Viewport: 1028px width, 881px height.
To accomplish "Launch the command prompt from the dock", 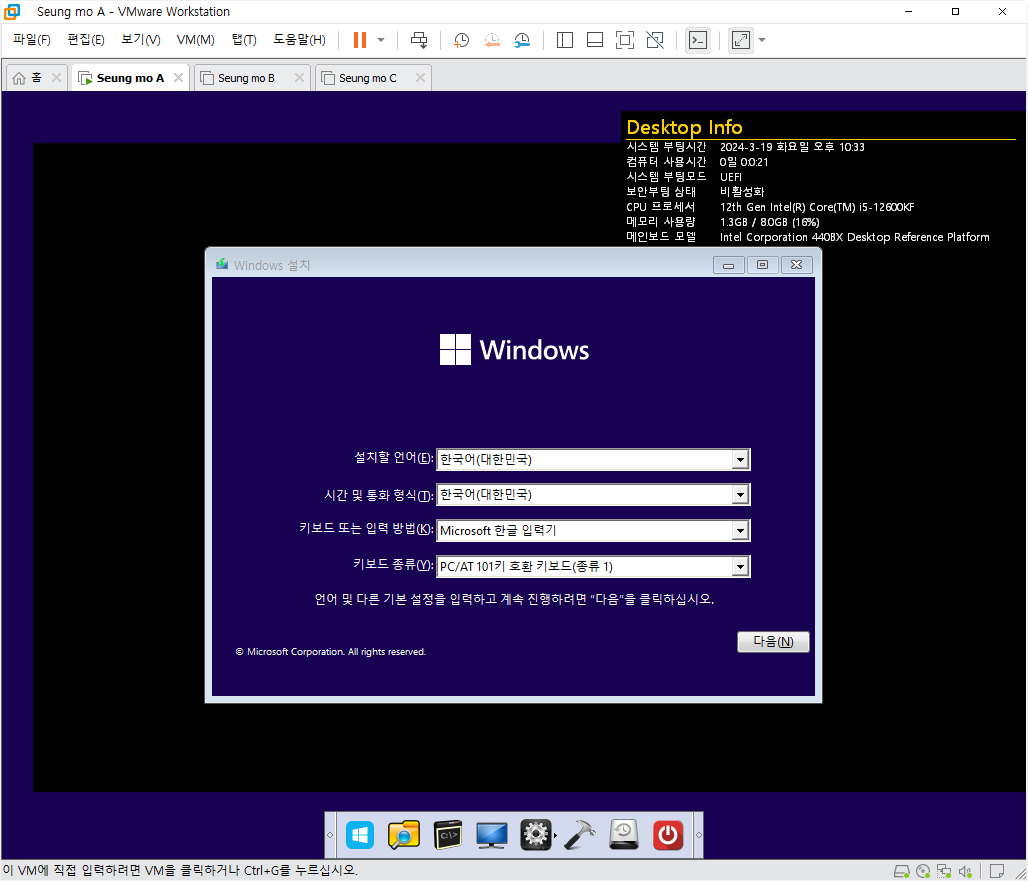I will click(x=448, y=835).
